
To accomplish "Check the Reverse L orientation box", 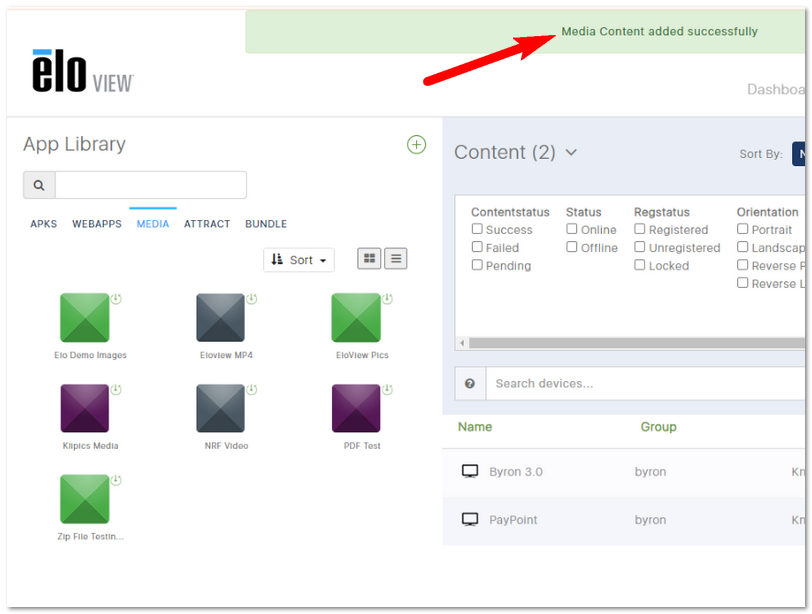I will [x=743, y=283].
